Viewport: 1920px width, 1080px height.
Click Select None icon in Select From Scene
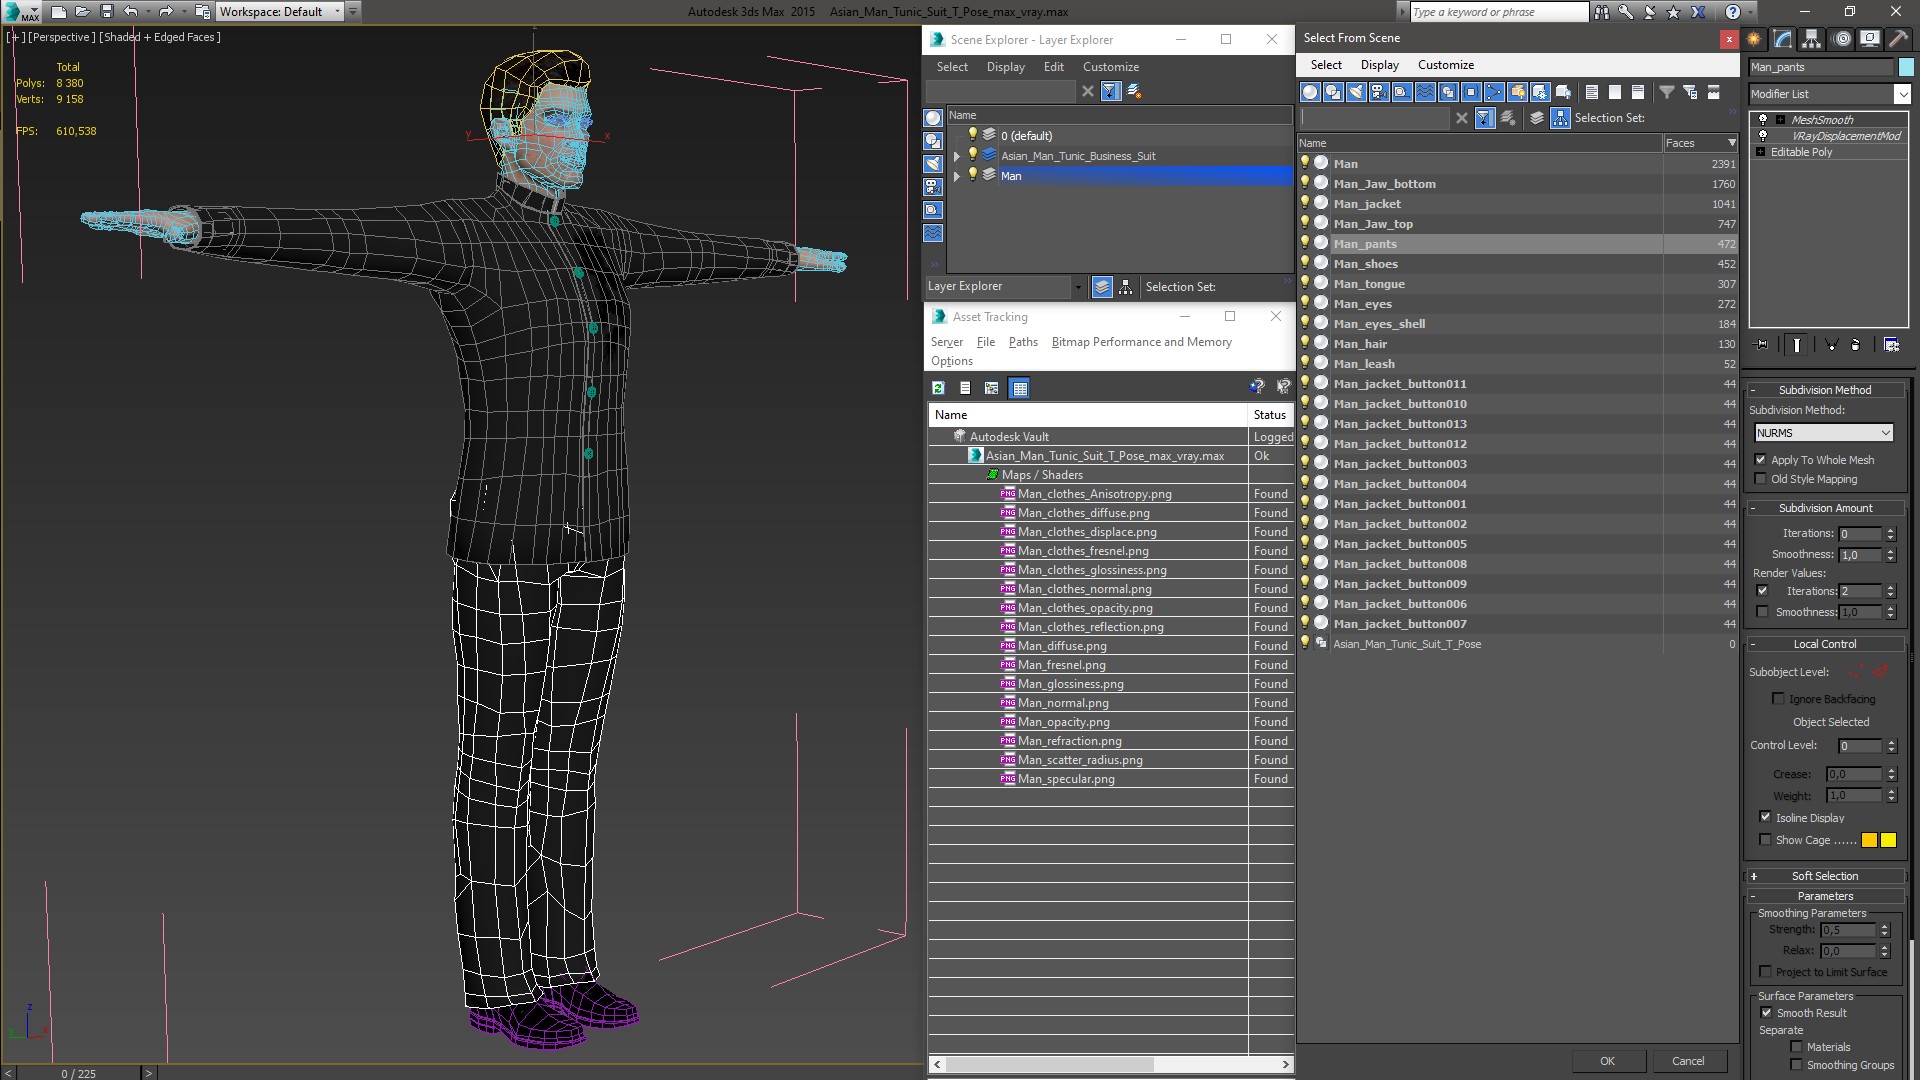point(1615,92)
